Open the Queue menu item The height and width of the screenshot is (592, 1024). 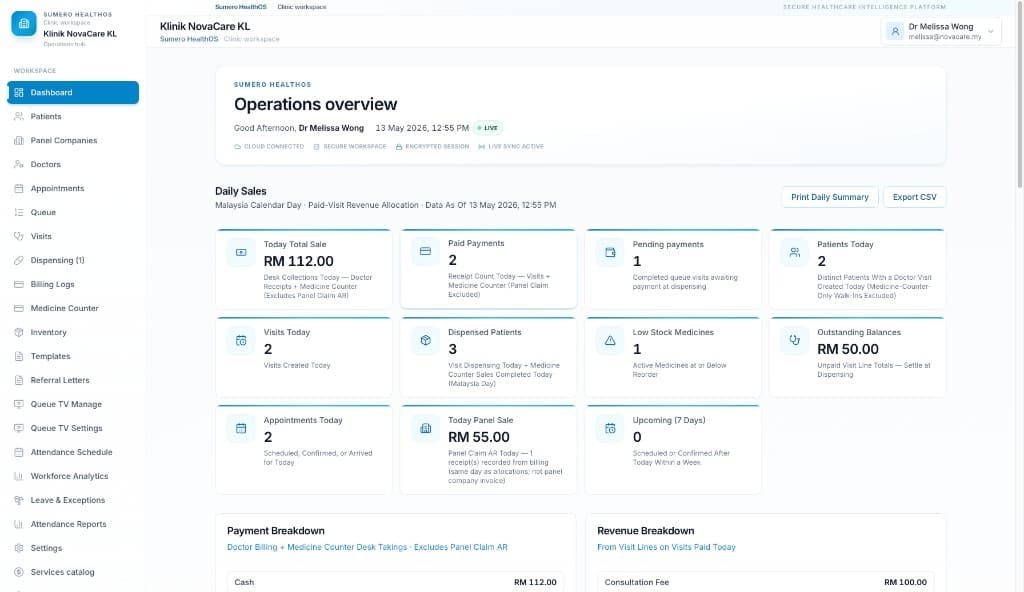(x=73, y=212)
